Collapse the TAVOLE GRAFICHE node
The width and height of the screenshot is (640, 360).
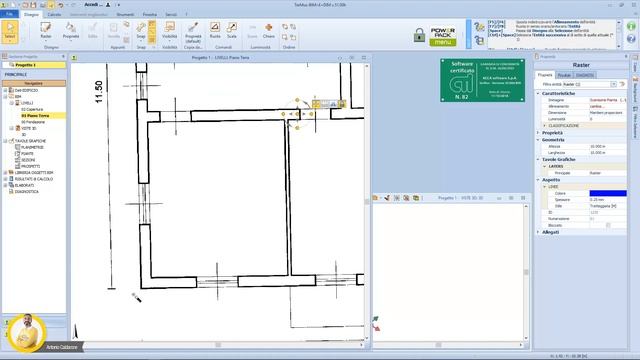pos(5,141)
